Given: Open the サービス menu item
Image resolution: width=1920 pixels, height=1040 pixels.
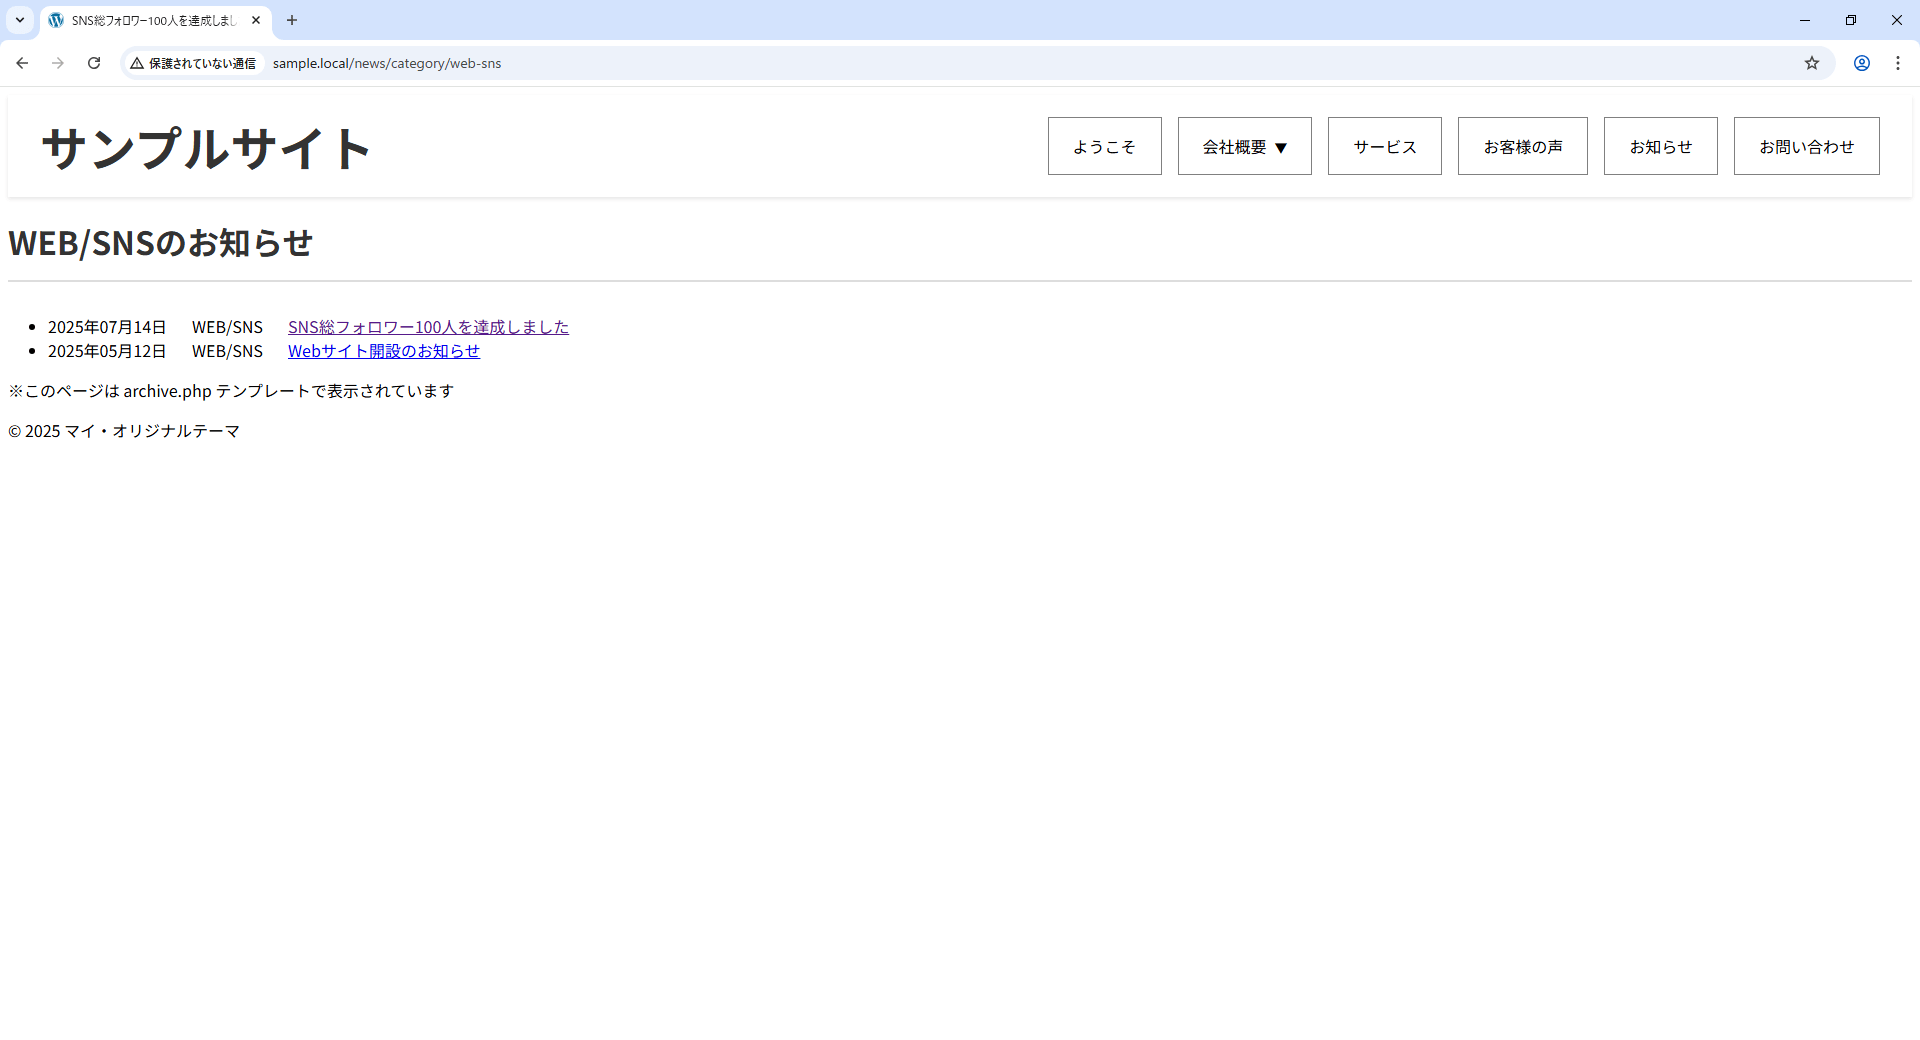Looking at the screenshot, I should coord(1384,146).
